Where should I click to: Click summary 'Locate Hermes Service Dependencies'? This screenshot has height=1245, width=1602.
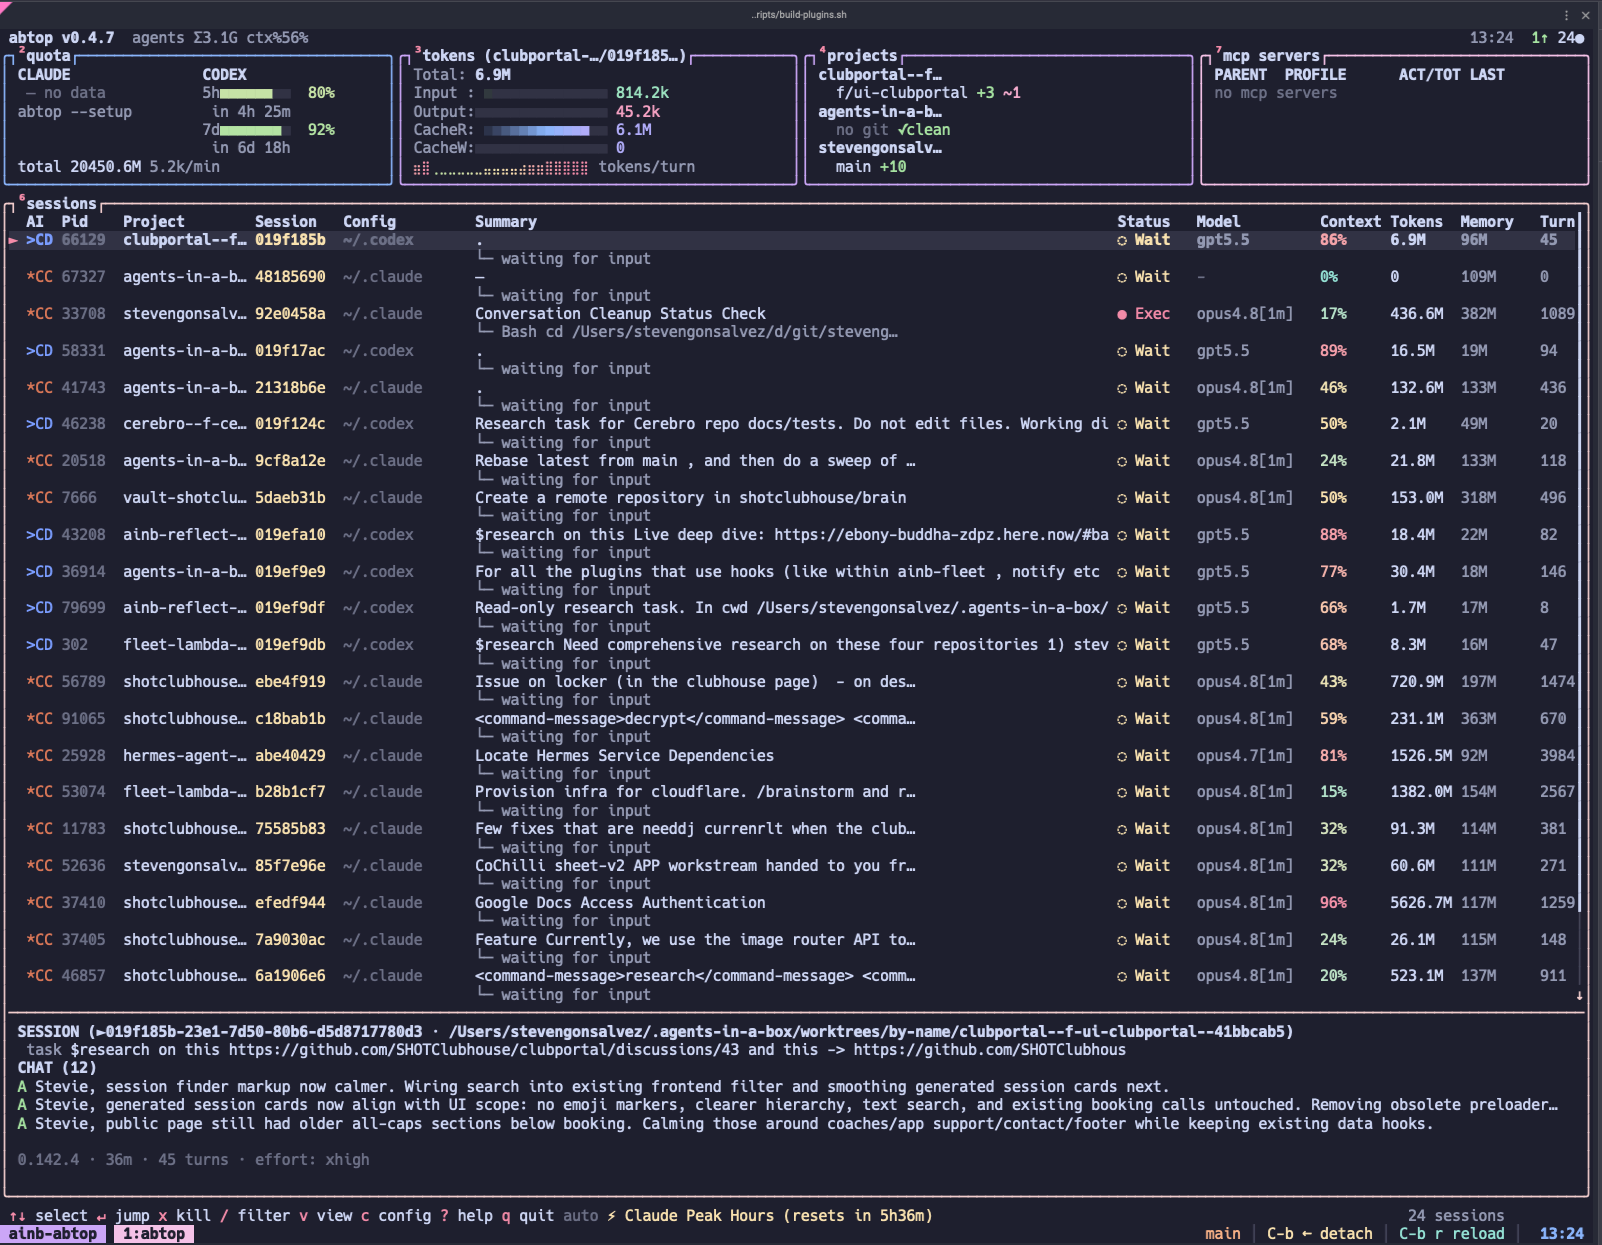tap(624, 756)
